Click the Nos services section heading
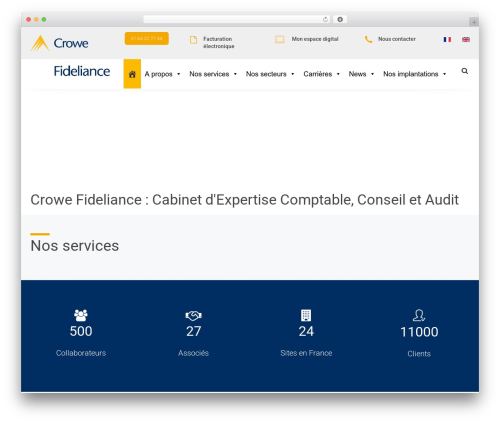Viewport: 500px width, 423px height. click(75, 246)
